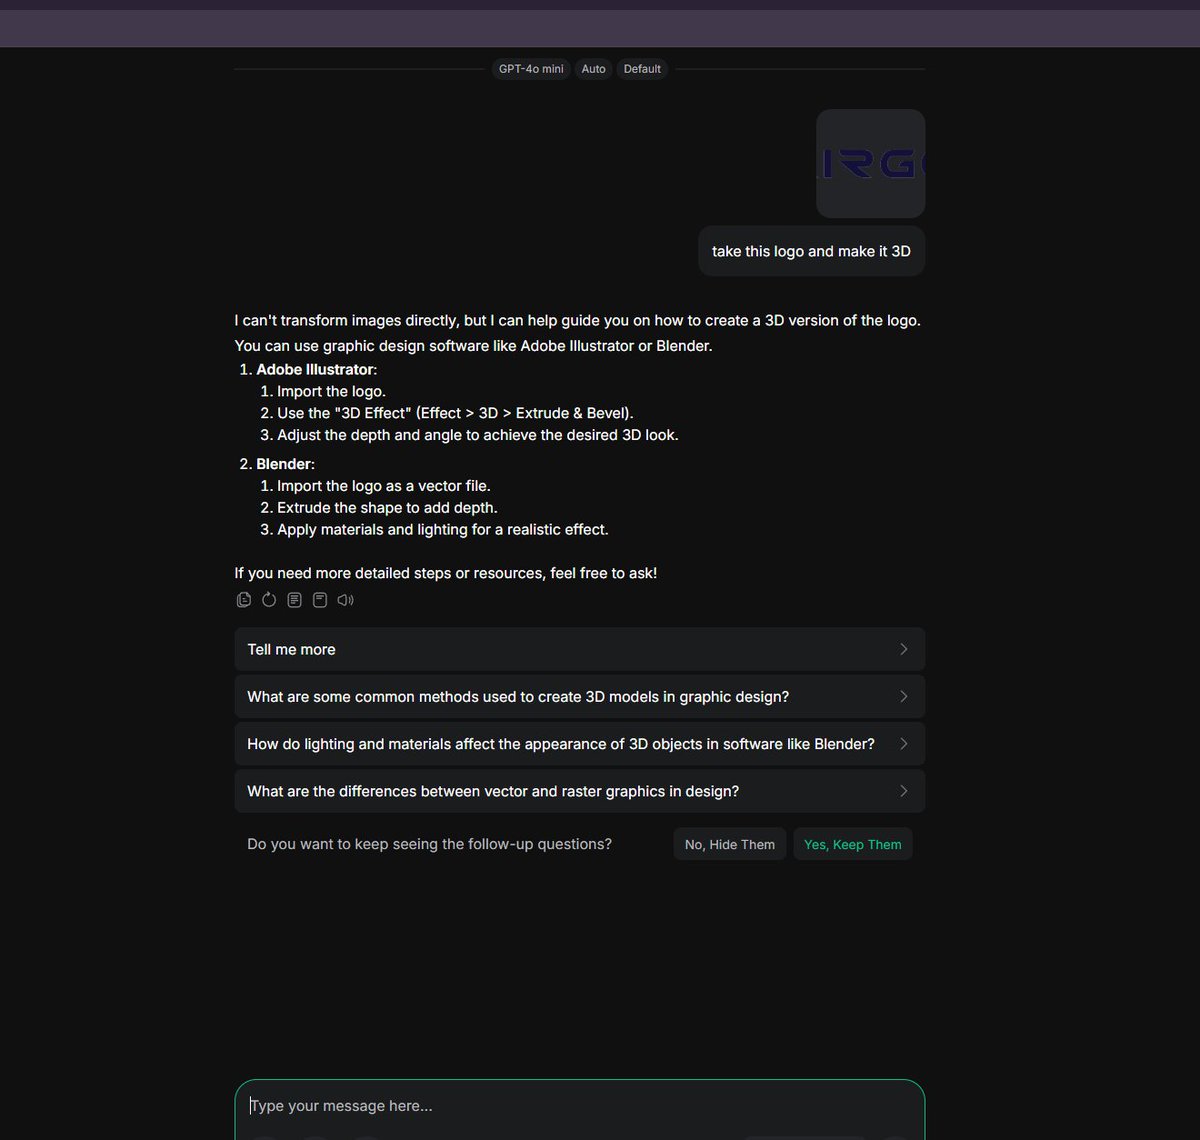This screenshot has height=1140, width=1200.
Task: Open the GPT-4o mini model badge
Action: coord(531,69)
